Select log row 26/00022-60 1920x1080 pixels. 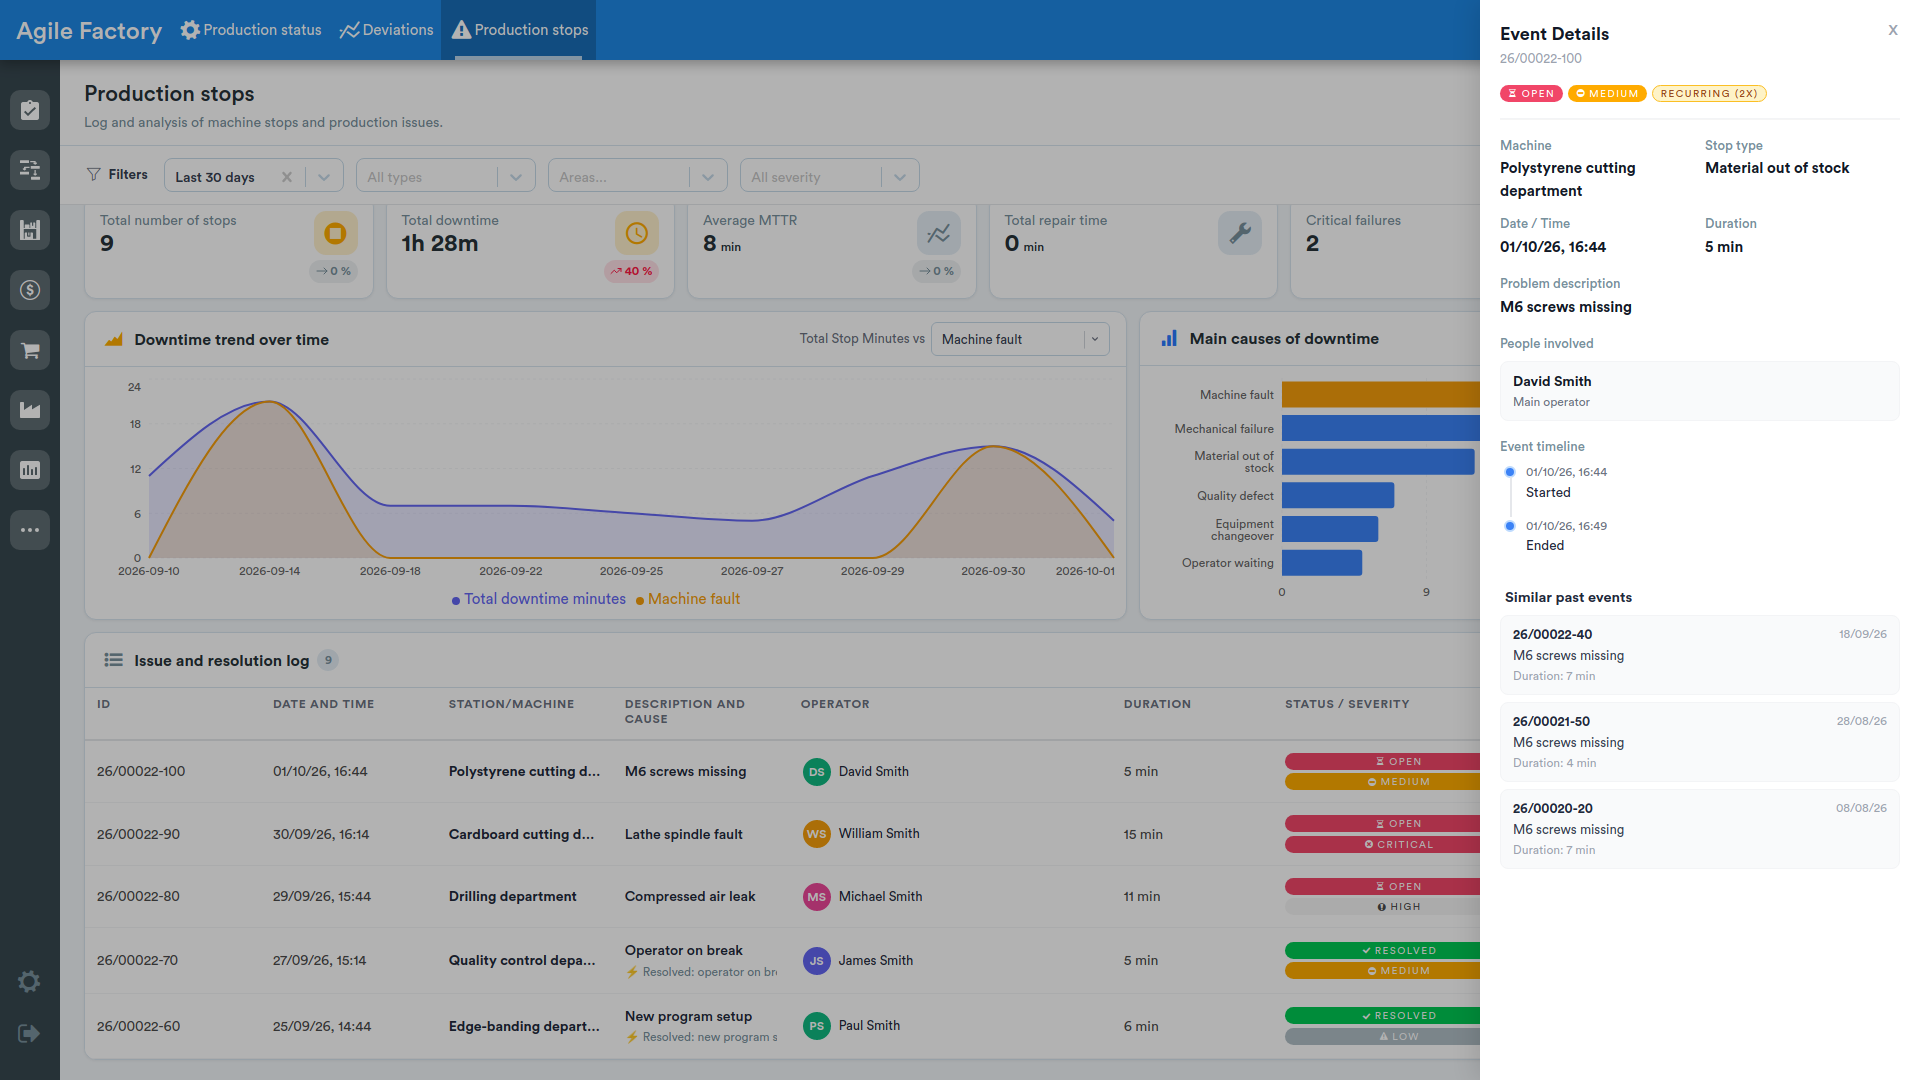point(782,1026)
